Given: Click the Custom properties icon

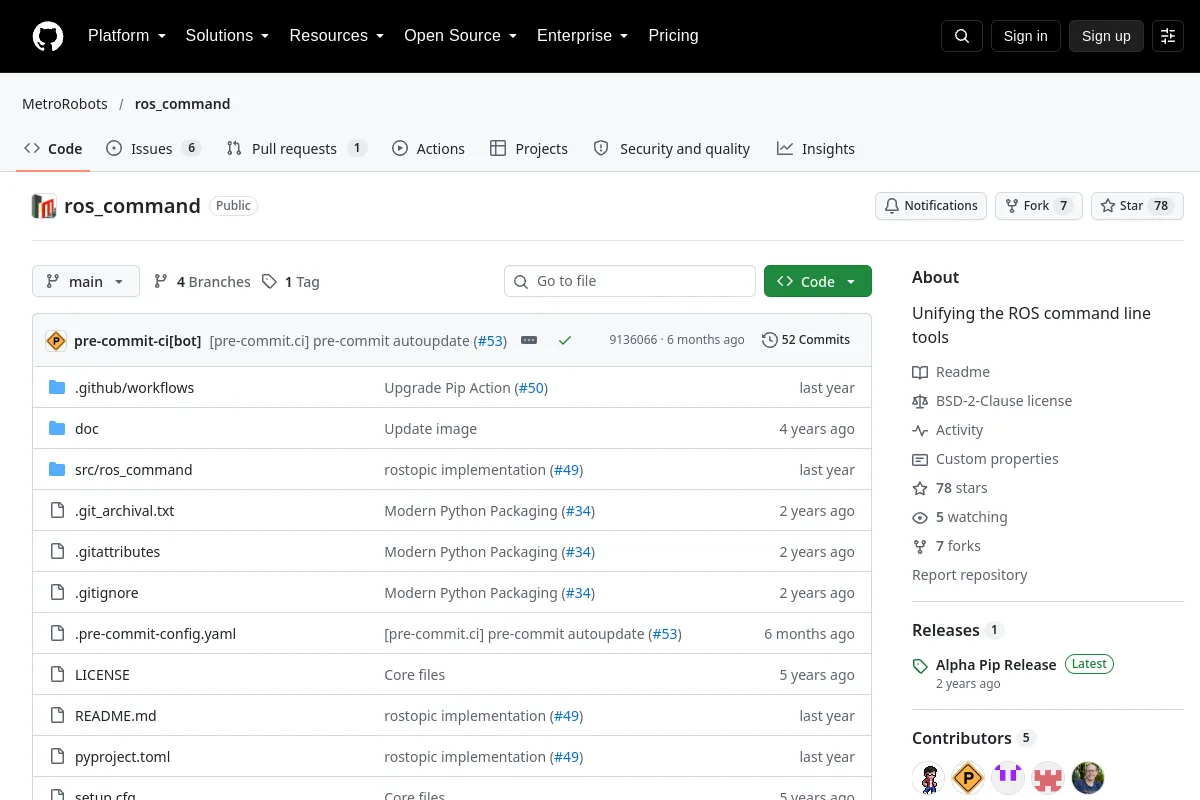Looking at the screenshot, I should (920, 459).
